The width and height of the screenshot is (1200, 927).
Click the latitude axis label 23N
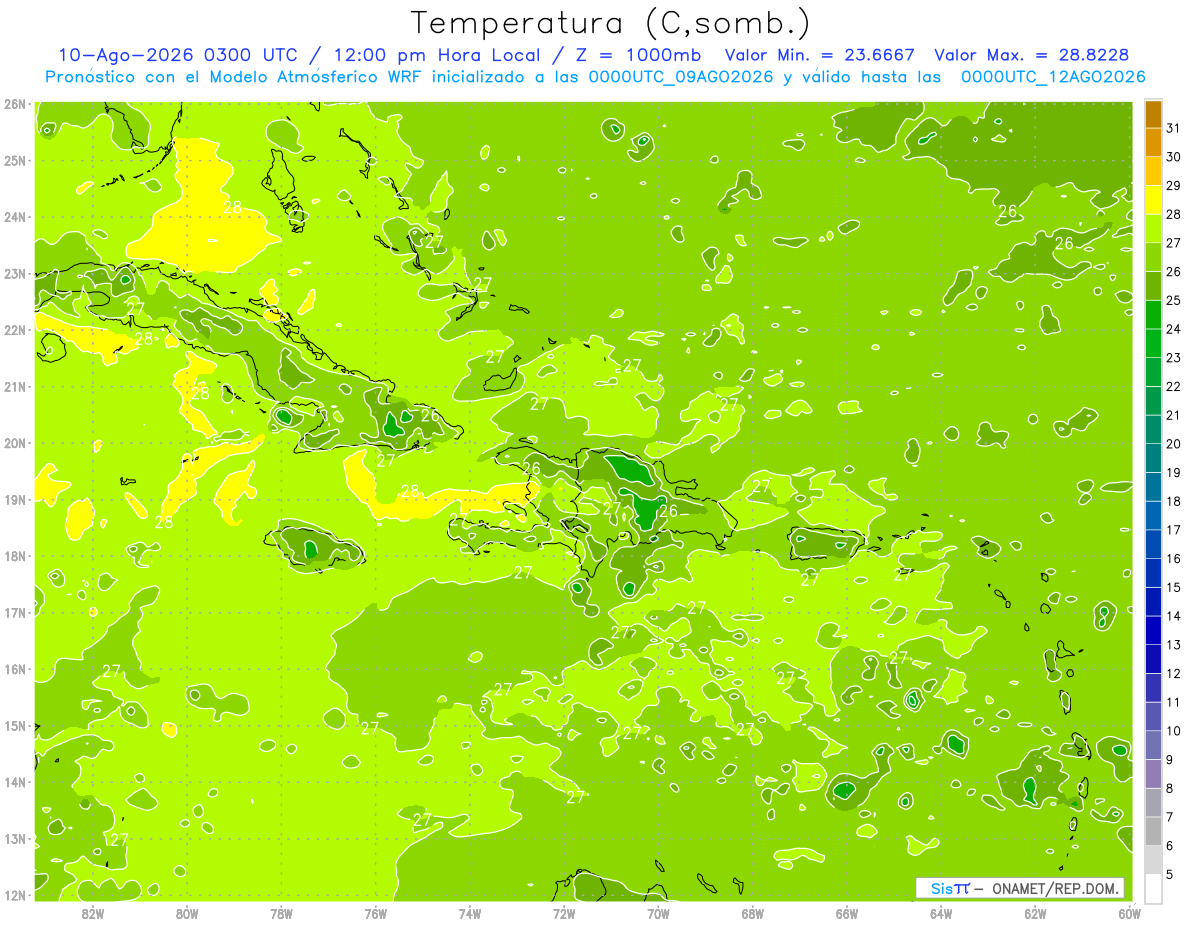tap(14, 274)
